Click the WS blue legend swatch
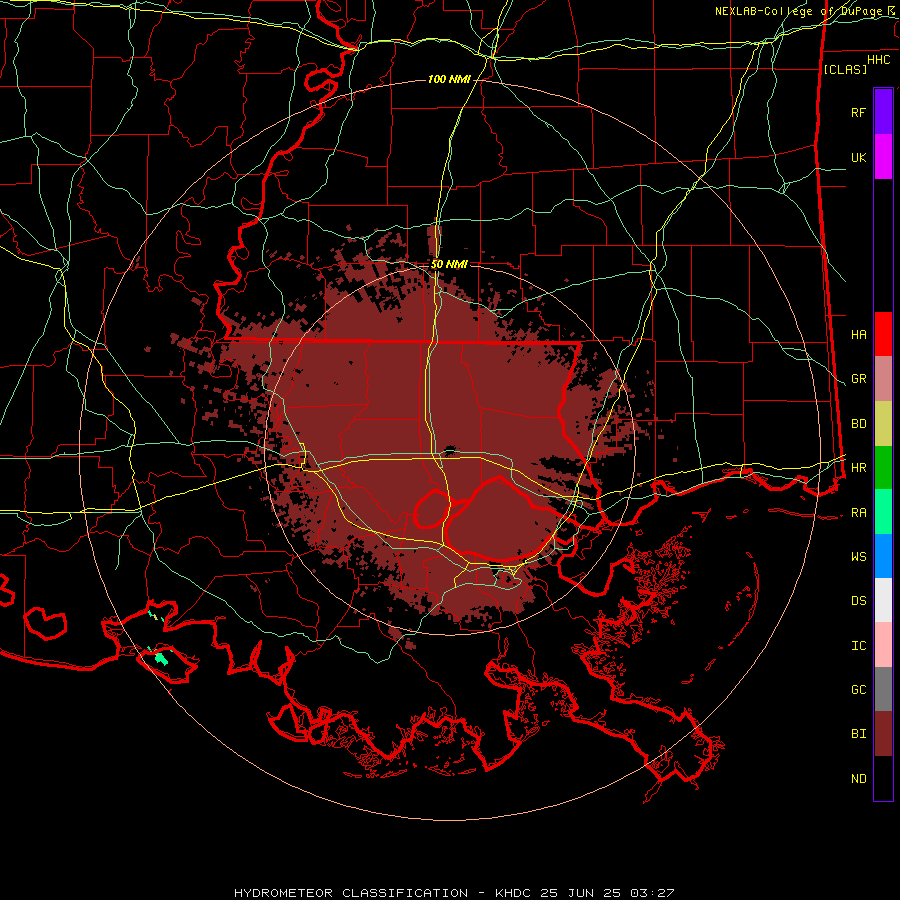The height and width of the screenshot is (900, 900). (883, 556)
